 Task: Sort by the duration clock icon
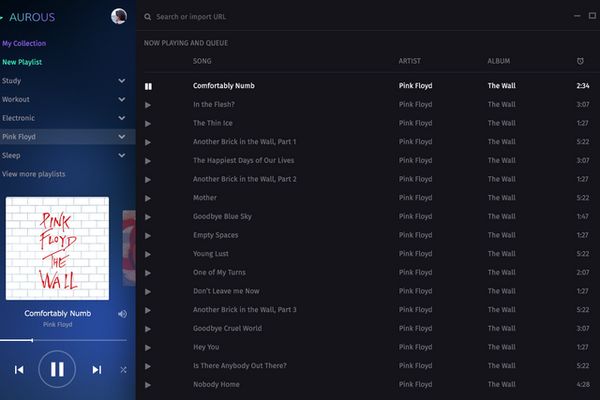[580, 61]
